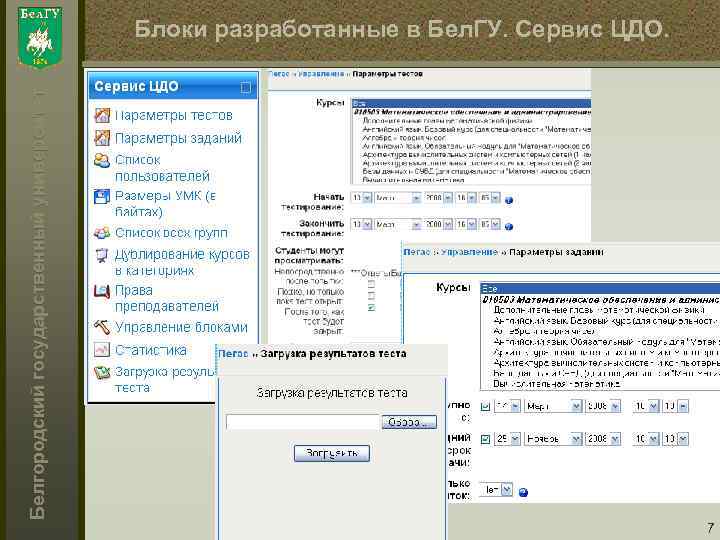Screen dimensions: 720x540
Task: Select 010503 Математическое обеспечение in Параметры заданий list
Action: coord(601,300)
